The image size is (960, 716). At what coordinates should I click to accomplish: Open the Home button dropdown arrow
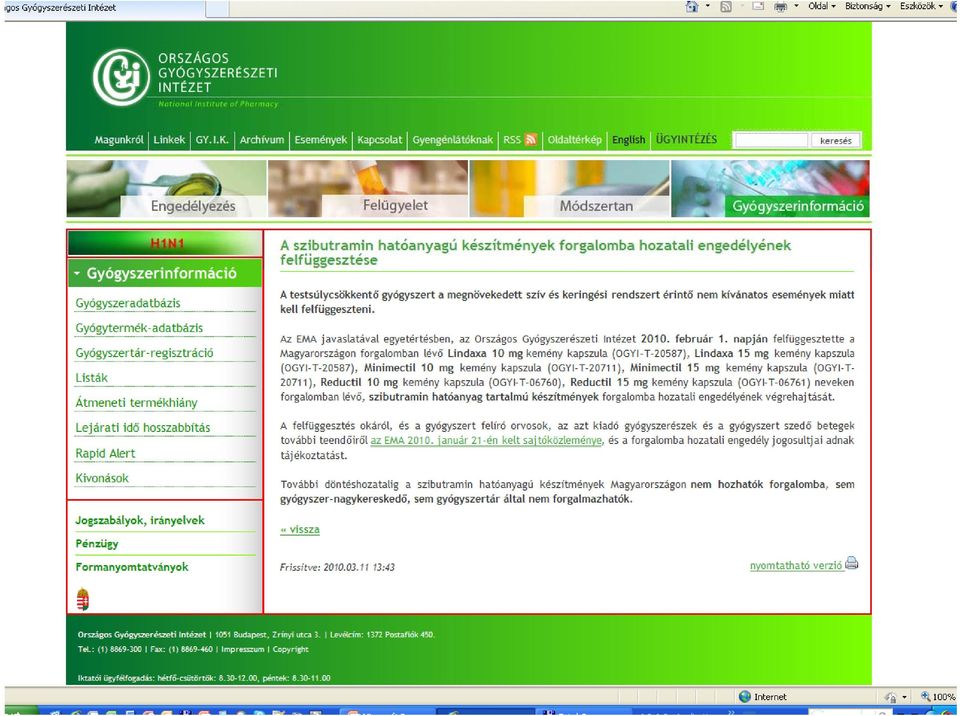708,6
